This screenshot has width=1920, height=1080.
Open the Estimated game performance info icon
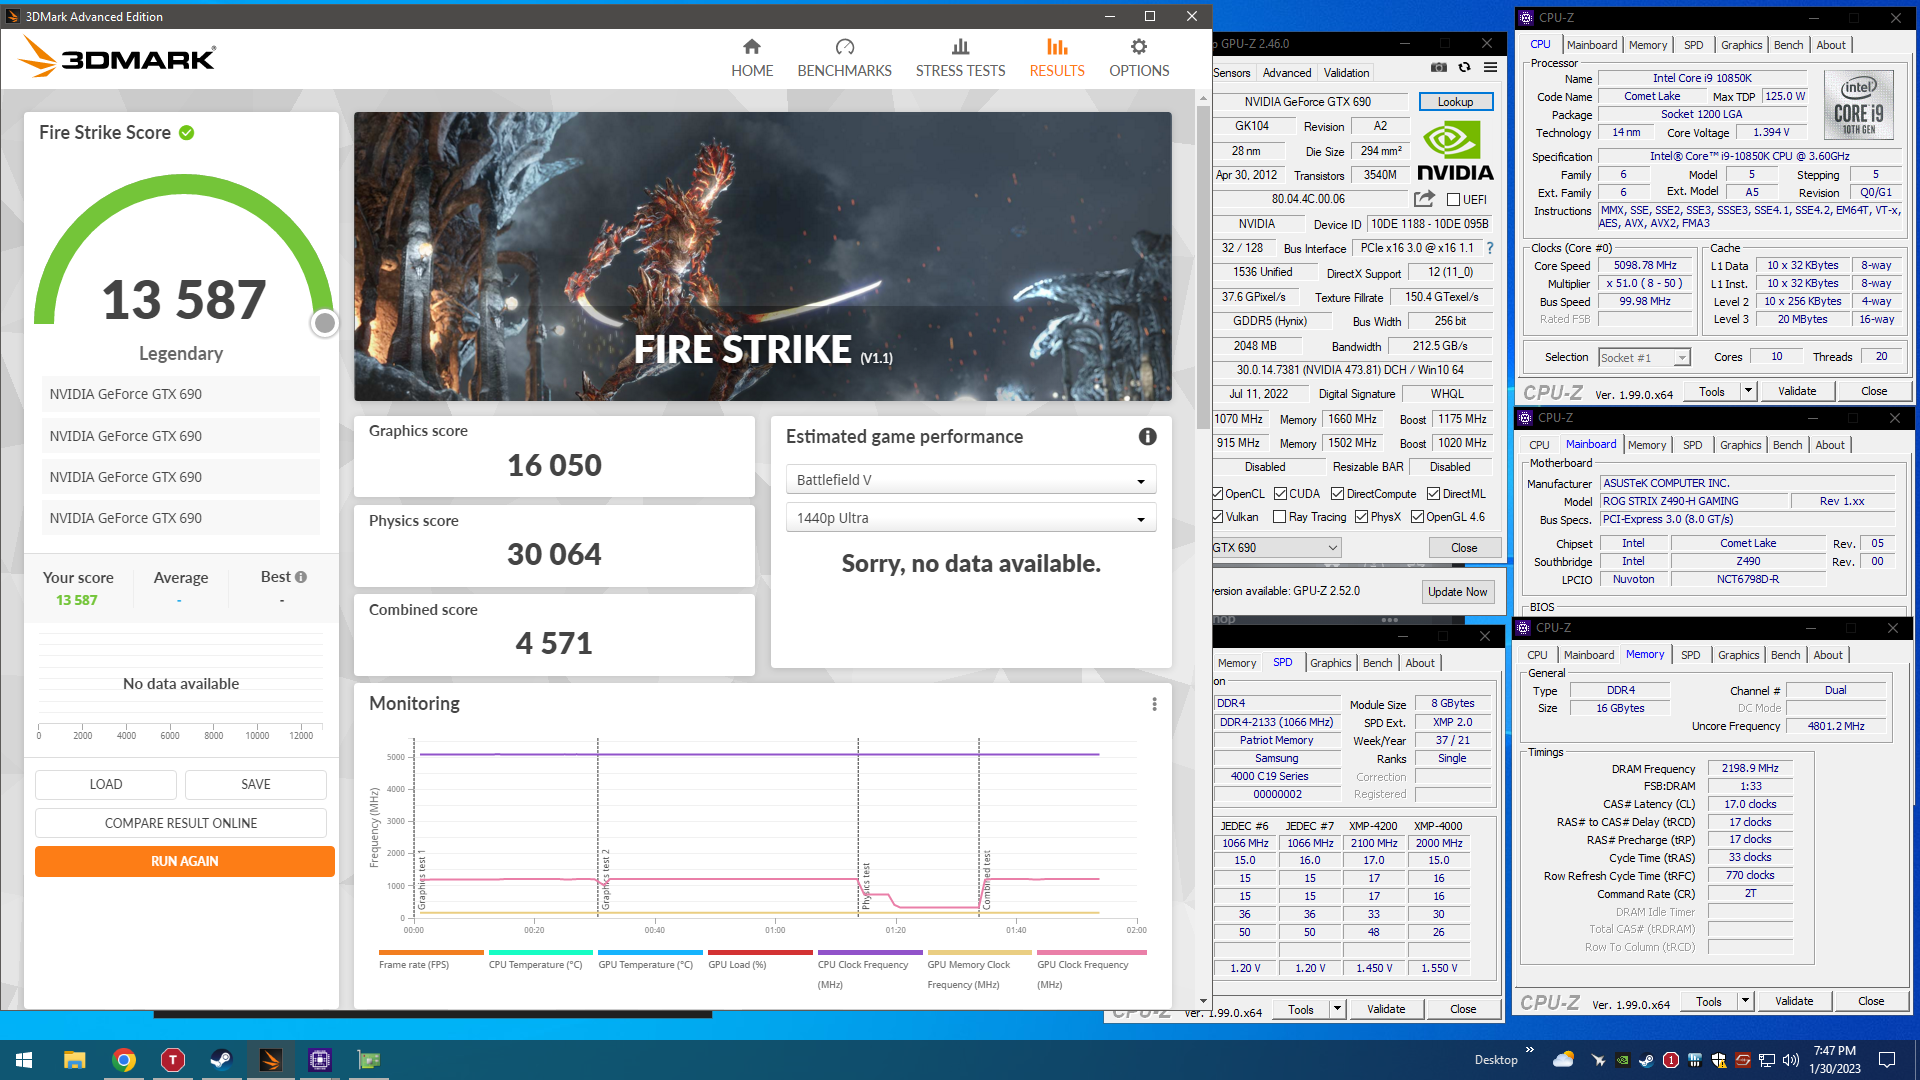1147,437
